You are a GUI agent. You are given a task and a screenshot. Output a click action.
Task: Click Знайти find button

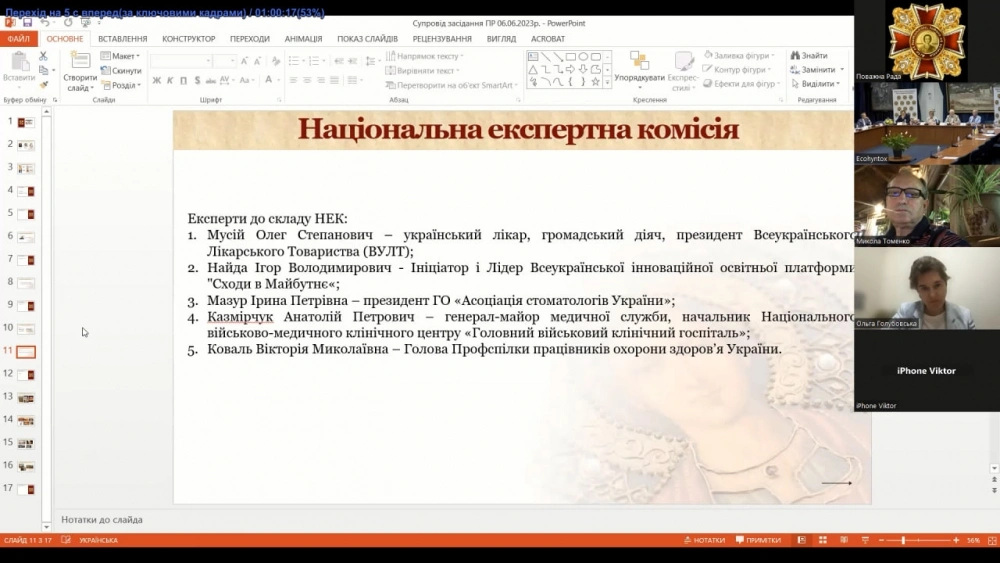[809, 55]
